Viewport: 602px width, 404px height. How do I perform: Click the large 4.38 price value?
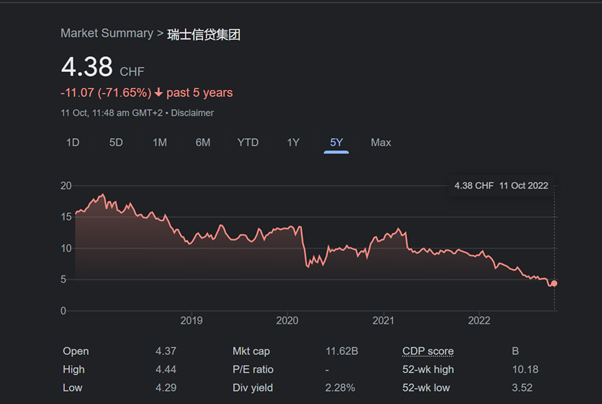point(87,67)
